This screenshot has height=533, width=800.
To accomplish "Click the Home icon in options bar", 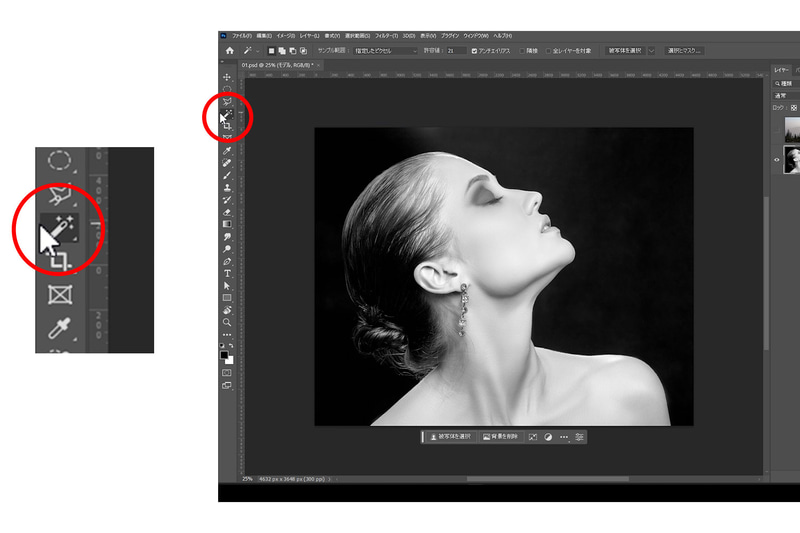I will [230, 50].
